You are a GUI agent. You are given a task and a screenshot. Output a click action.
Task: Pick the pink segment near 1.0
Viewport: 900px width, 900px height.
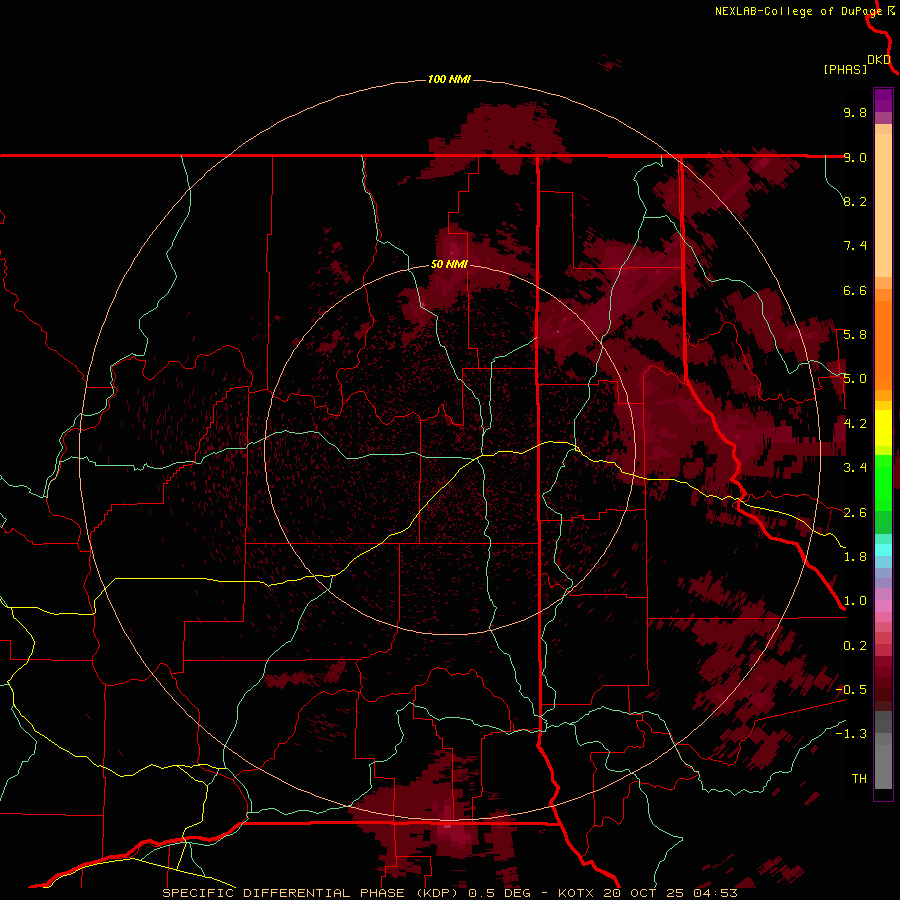pos(883,606)
